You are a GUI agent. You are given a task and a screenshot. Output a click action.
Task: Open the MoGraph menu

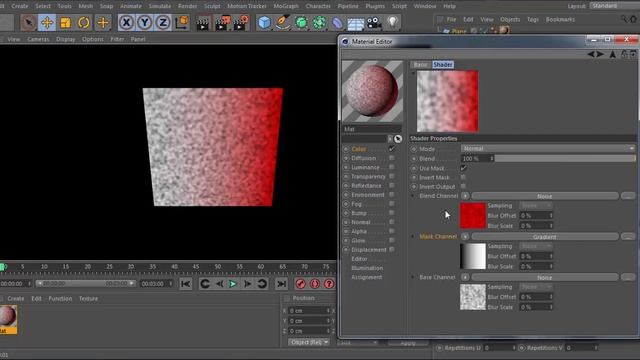click(x=286, y=6)
